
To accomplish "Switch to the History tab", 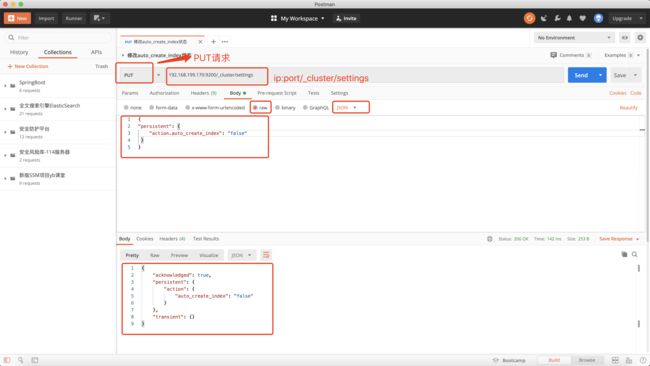I will click(x=19, y=52).
